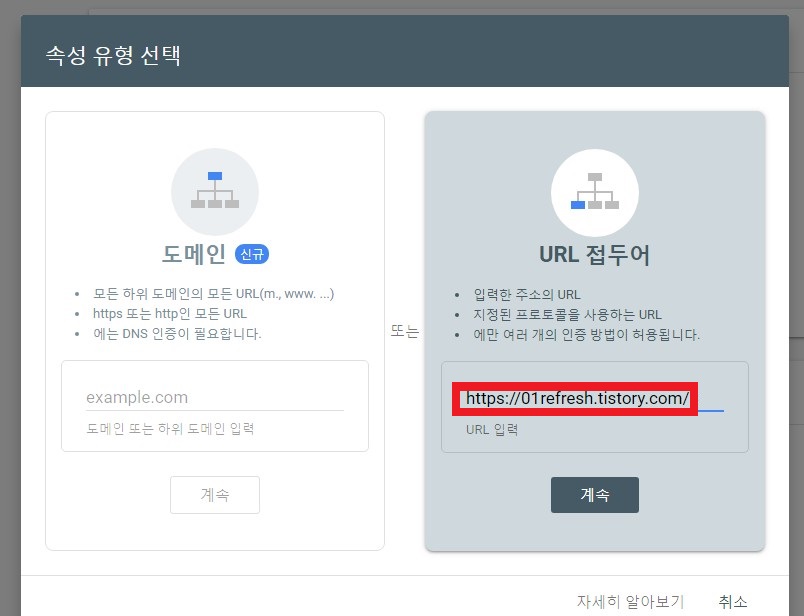Click the '모든 하위 도메인의 모든 URL' bullet
The image size is (804, 616).
pyautogui.click(x=213, y=294)
